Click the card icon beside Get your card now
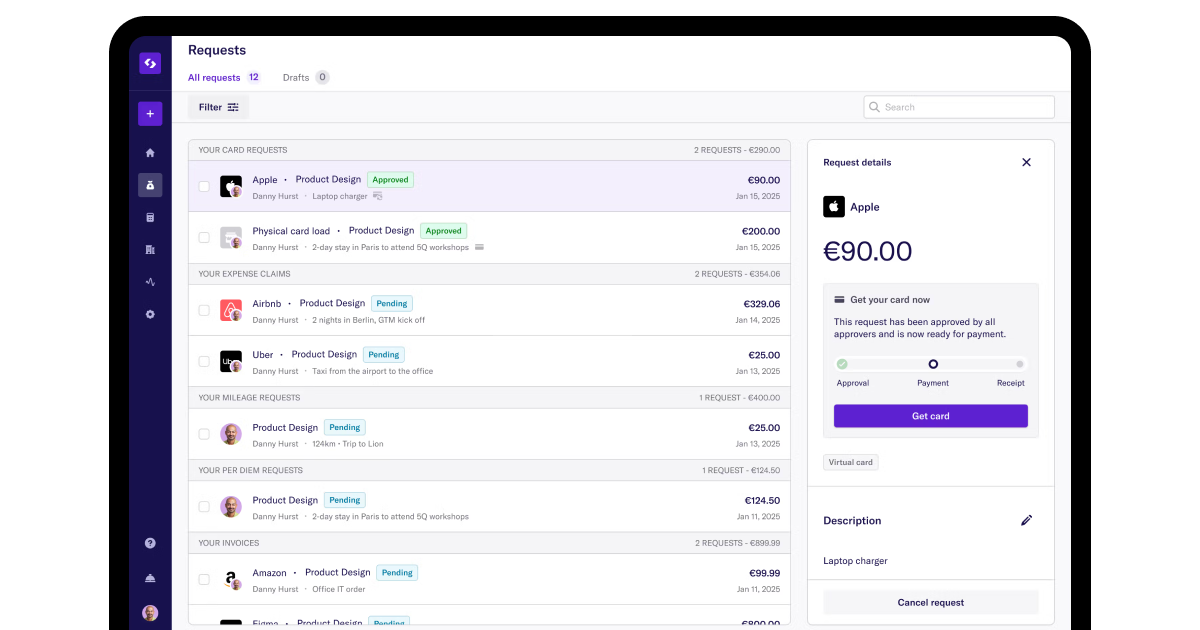The image size is (1200, 630). tap(839, 300)
